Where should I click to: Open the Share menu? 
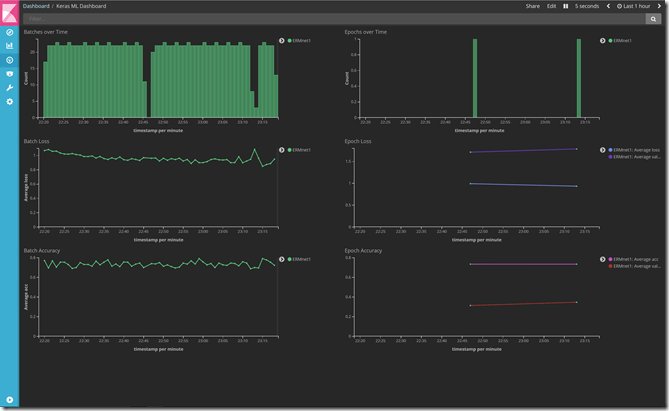pyautogui.click(x=532, y=6)
